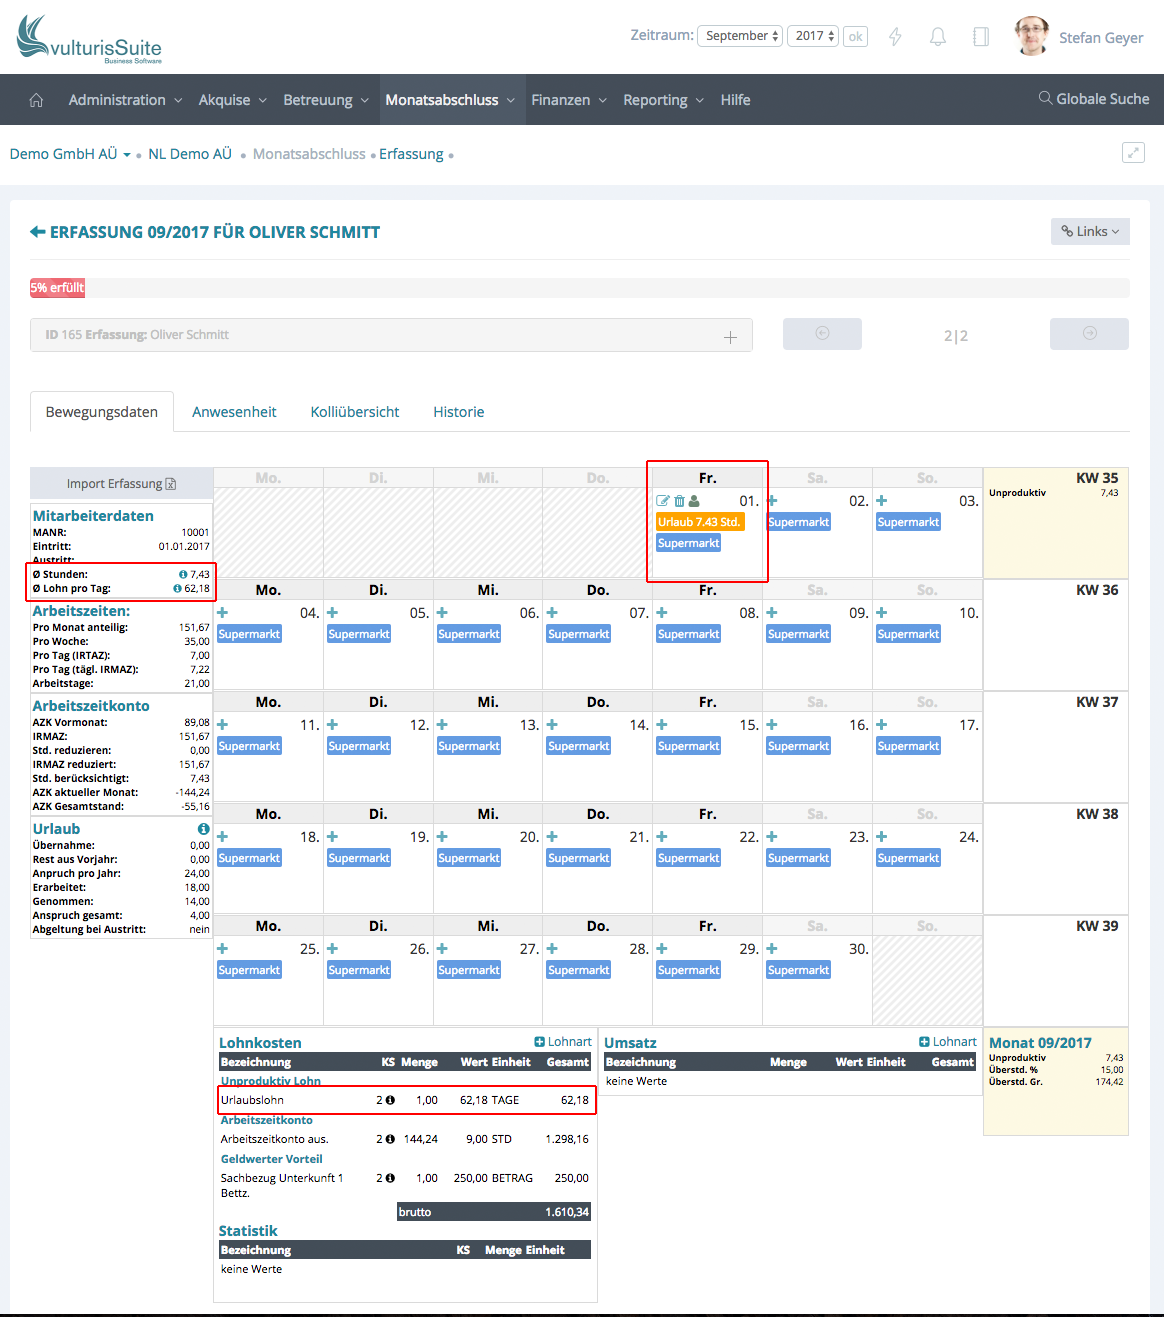Delete the Friday 01. entry via trash icon
The image size is (1164, 1317).
(679, 501)
